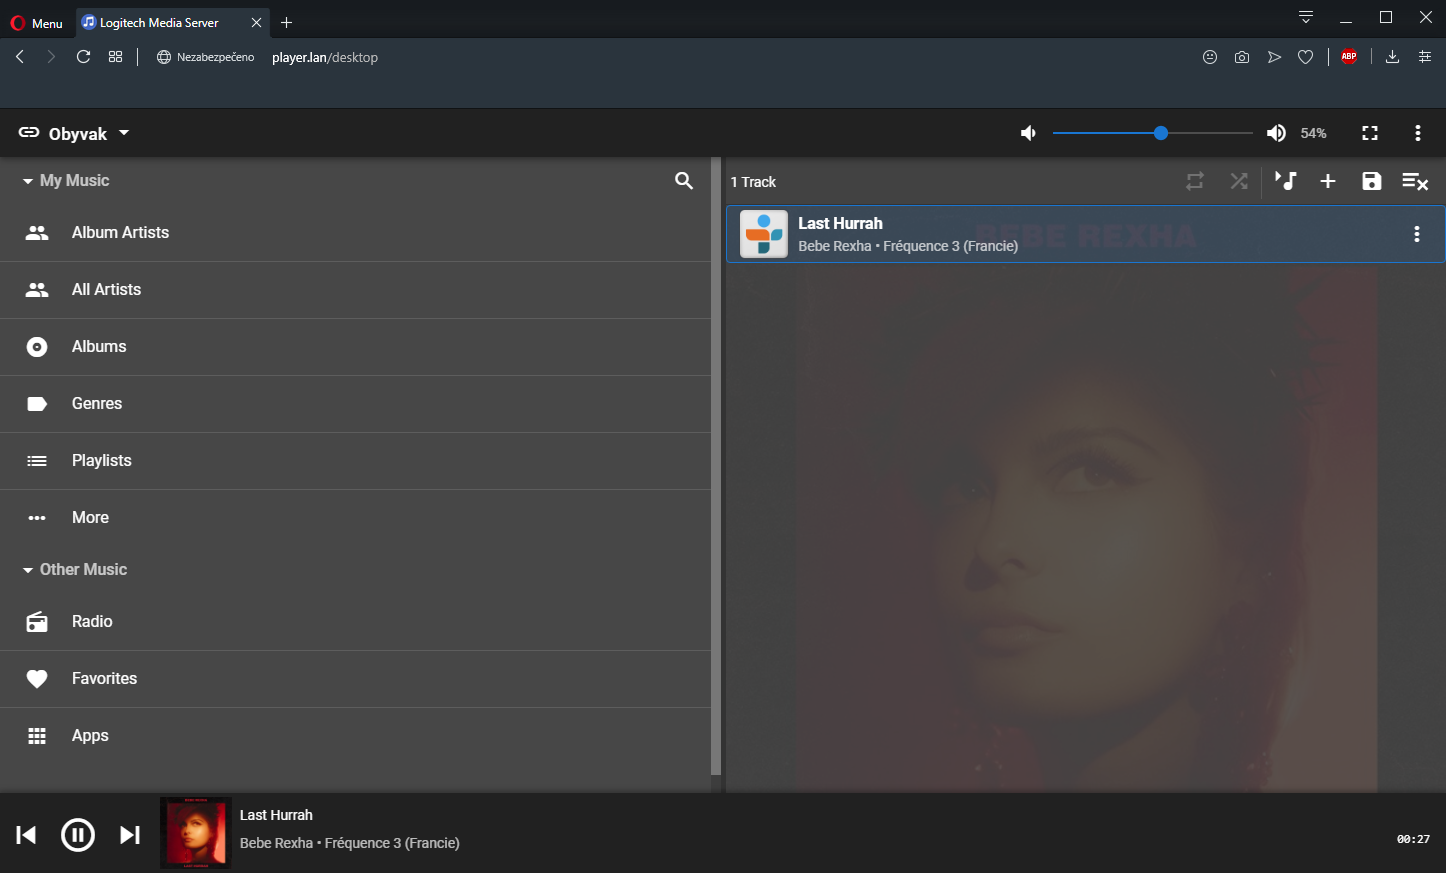Open the Last Hurrah track options menu
The image size is (1446, 873).
pos(1417,234)
